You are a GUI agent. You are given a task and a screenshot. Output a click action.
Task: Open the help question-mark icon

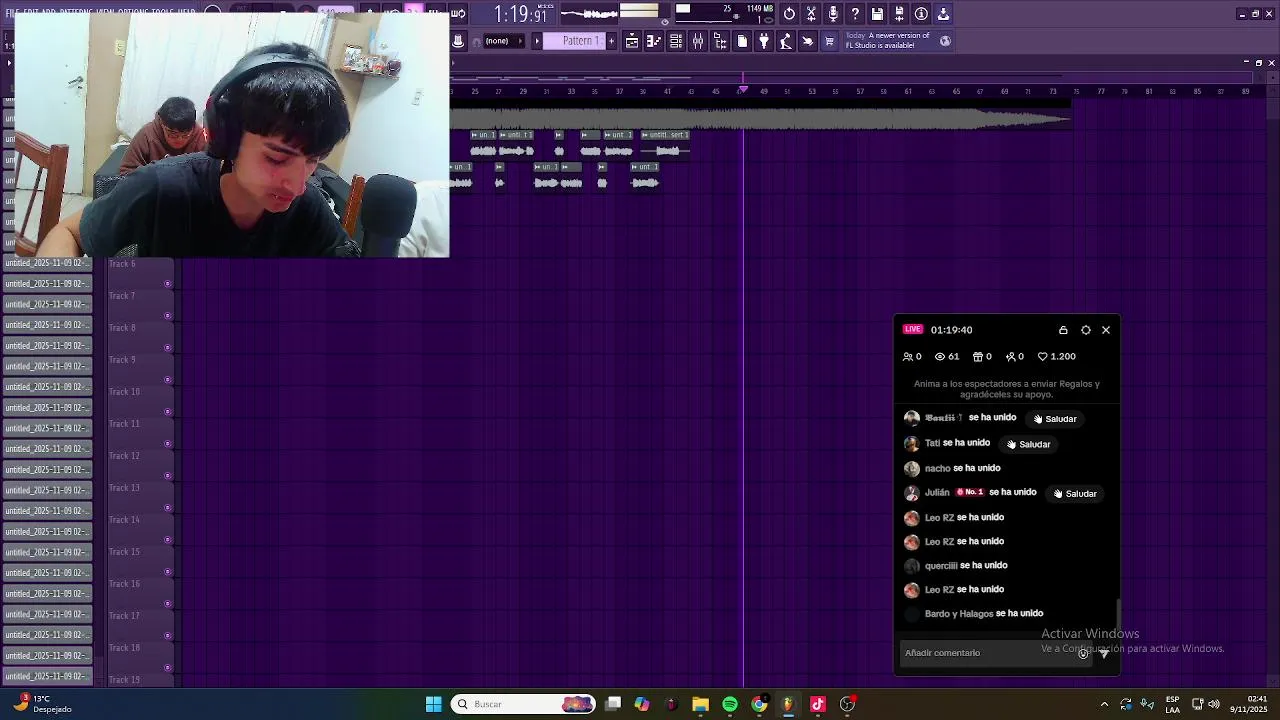click(x=855, y=14)
